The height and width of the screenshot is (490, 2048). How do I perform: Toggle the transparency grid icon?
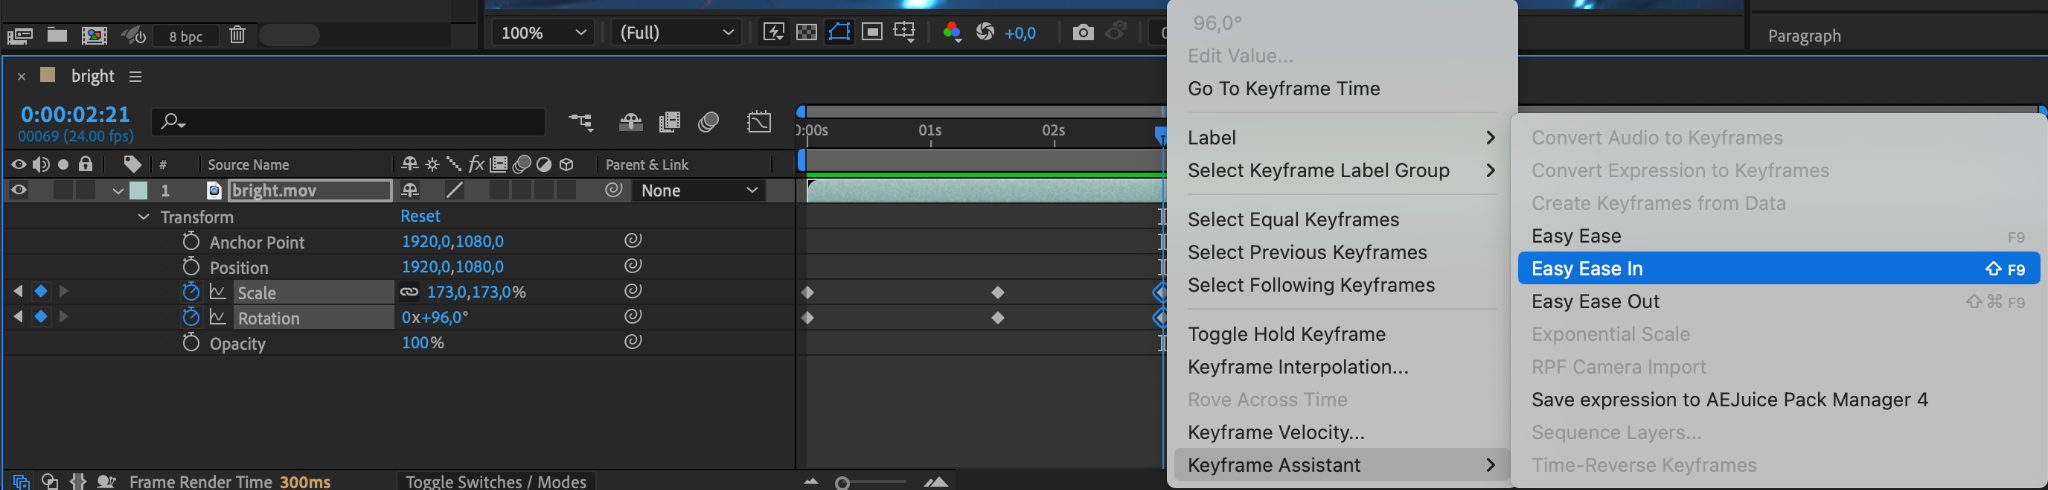[806, 33]
